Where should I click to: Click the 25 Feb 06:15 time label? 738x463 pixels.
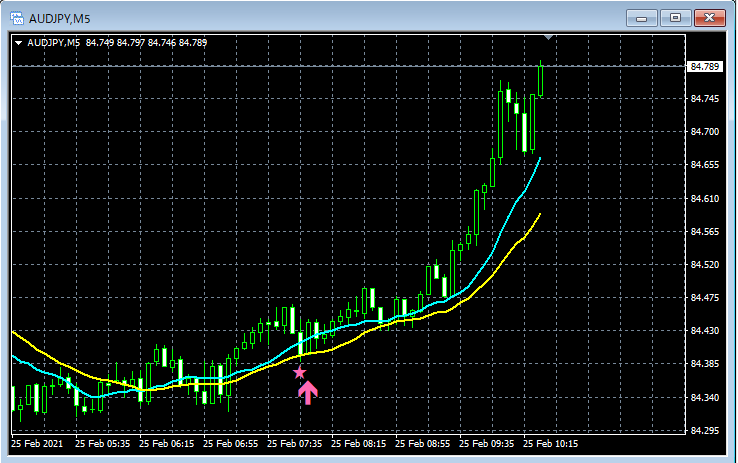coord(167,444)
